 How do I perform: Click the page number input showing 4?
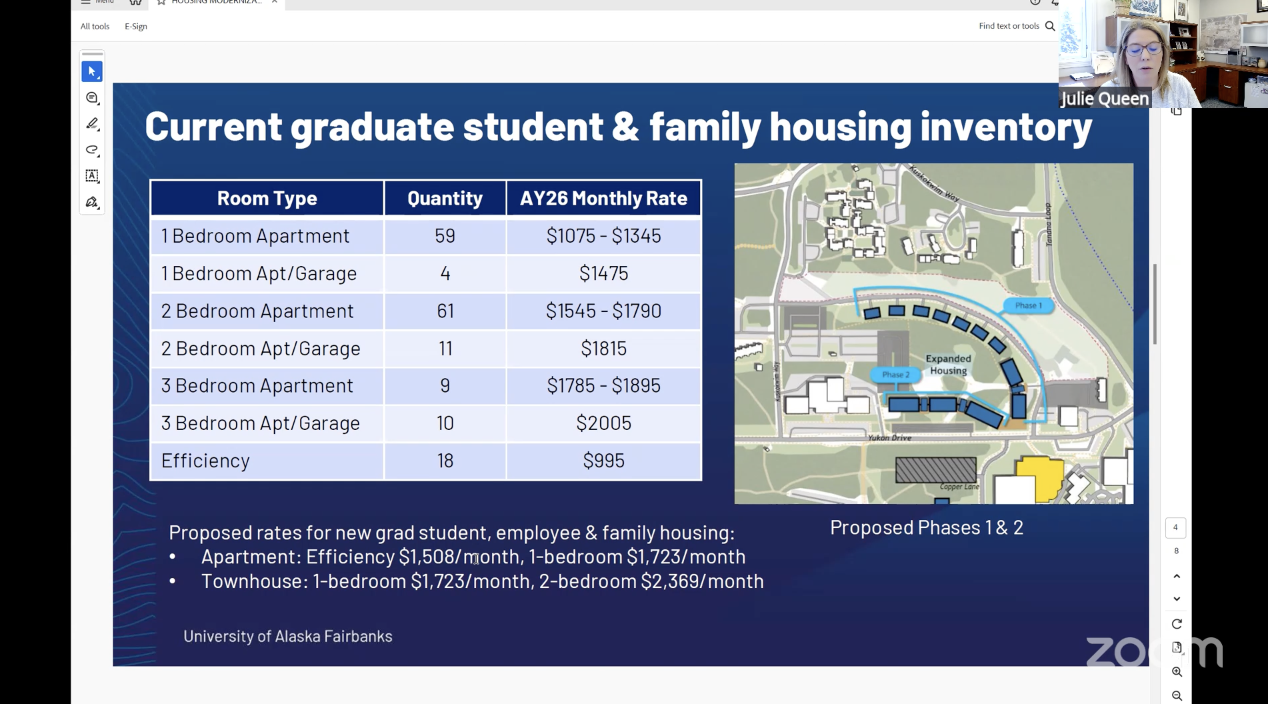pos(1175,527)
